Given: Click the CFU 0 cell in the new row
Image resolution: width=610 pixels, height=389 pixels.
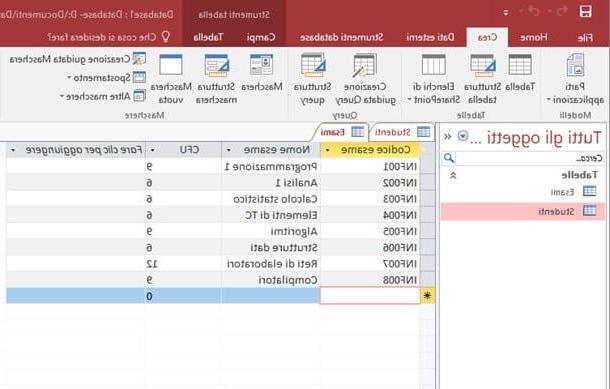Looking at the screenshot, I should [183, 296].
